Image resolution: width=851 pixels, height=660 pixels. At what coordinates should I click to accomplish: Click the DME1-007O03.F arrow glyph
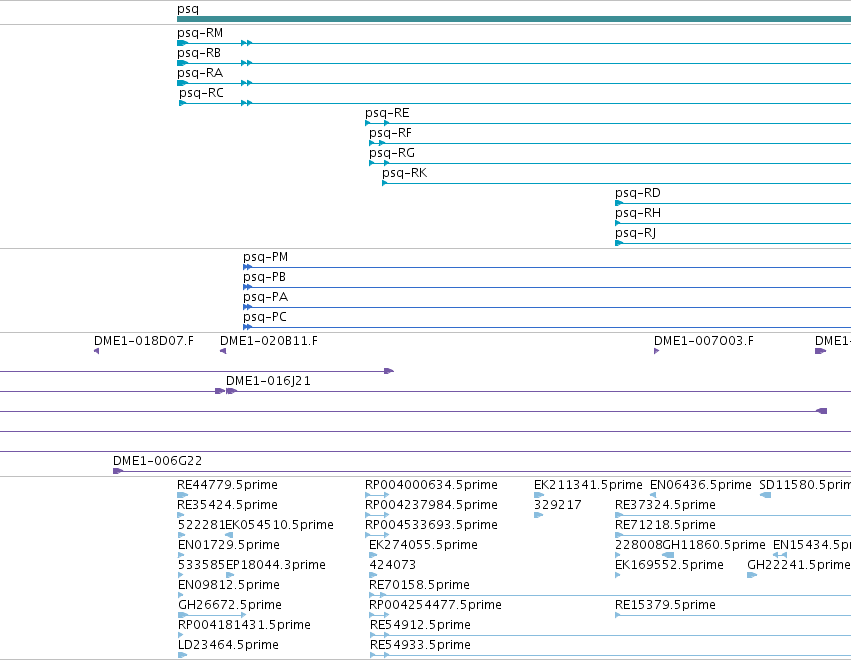[657, 351]
